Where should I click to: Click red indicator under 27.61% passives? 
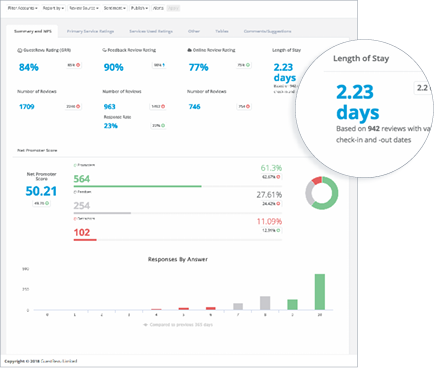click(x=278, y=203)
